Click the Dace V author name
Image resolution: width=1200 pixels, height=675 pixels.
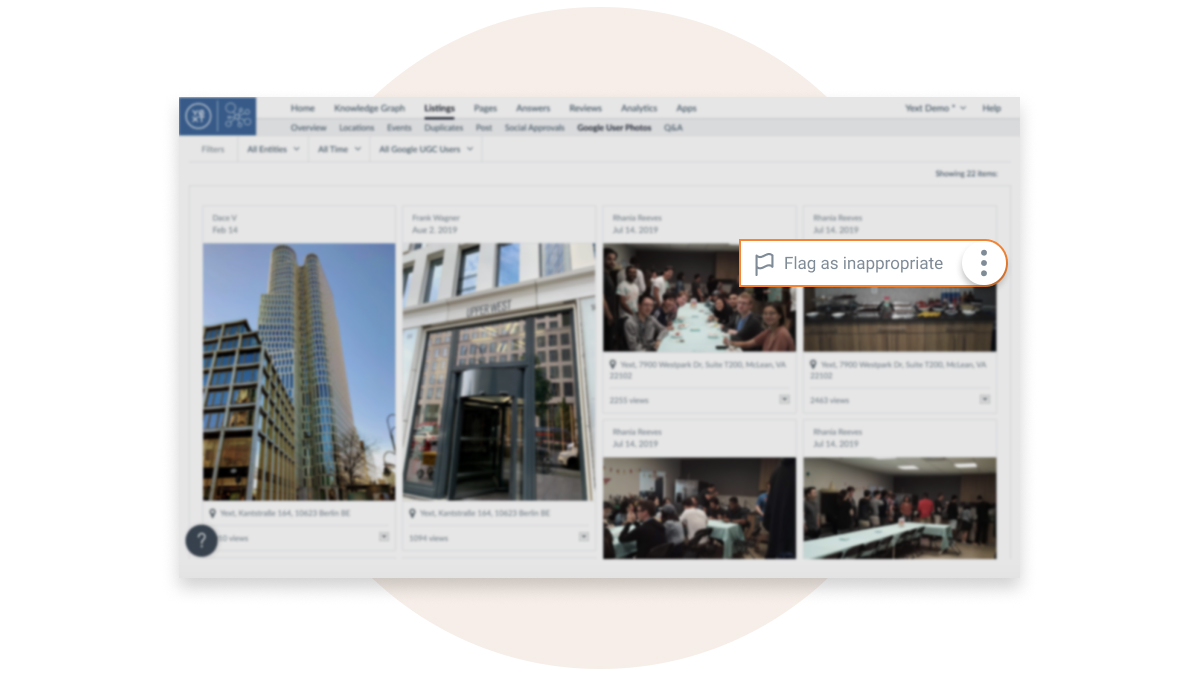click(224, 217)
